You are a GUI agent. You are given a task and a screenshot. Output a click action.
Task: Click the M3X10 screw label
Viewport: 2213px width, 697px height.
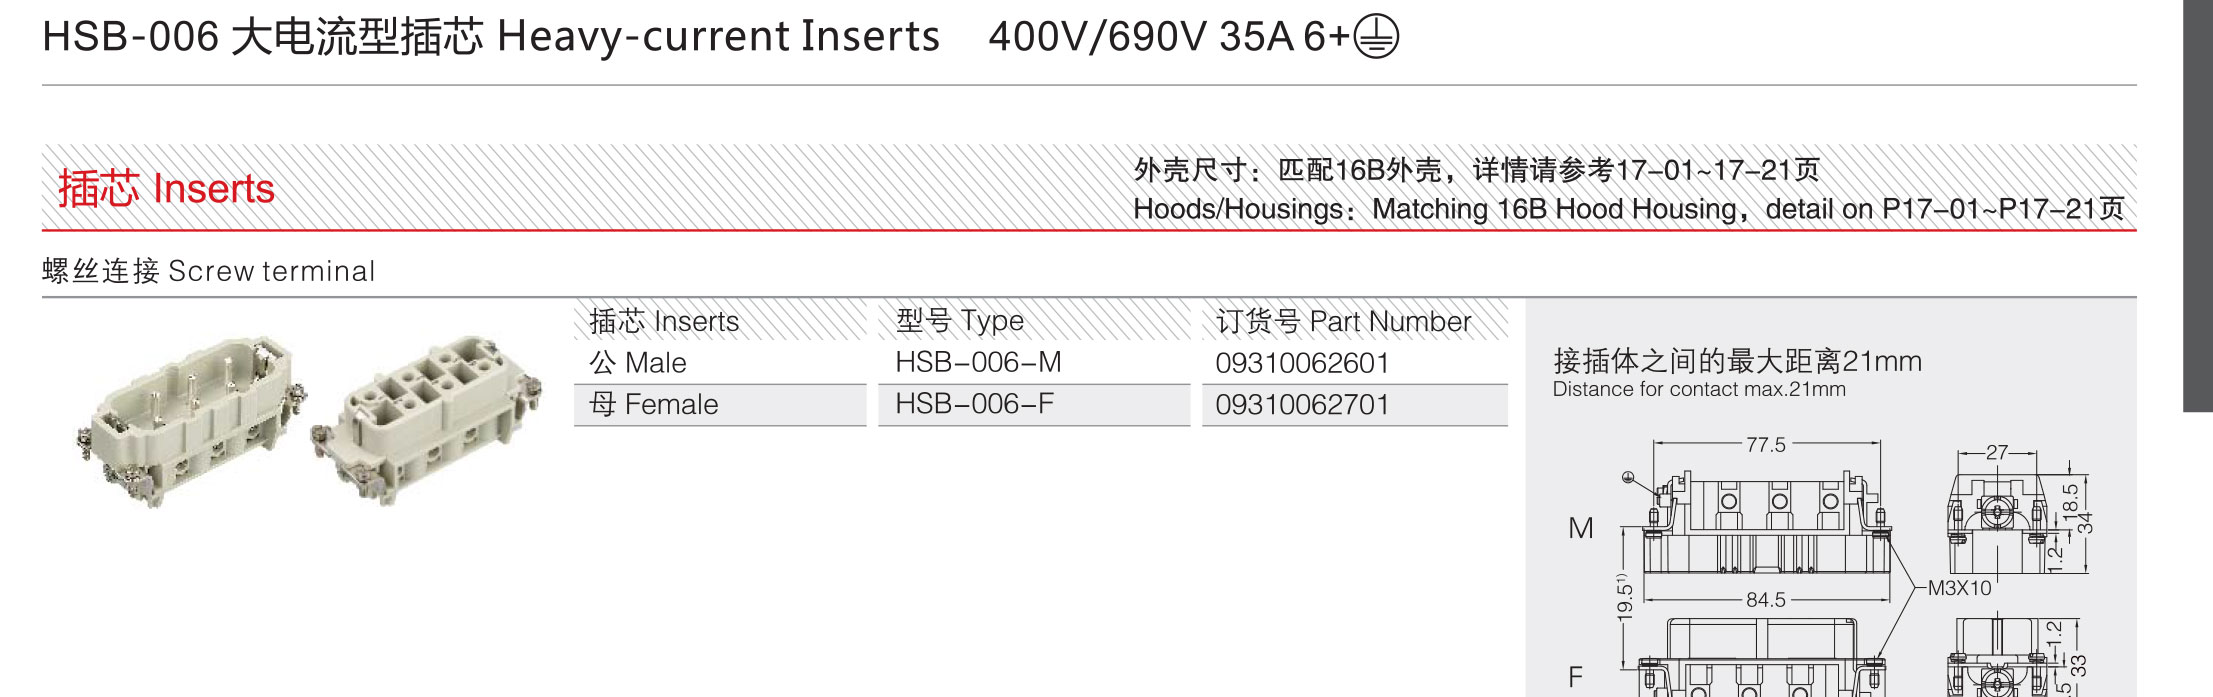click(x=1959, y=588)
